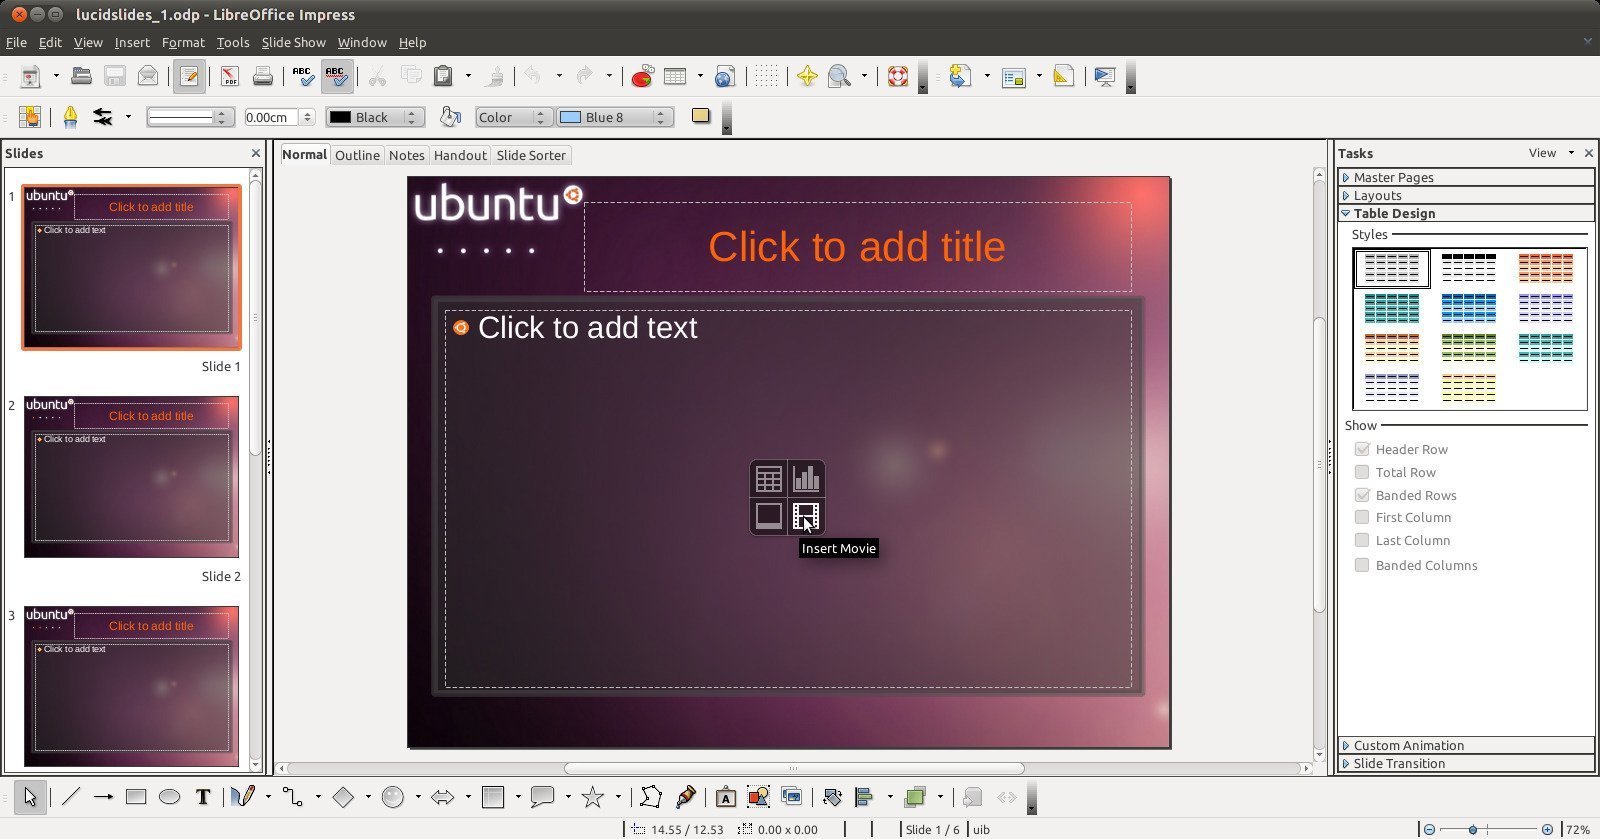Viewport: 1600px width, 839px height.
Task: Open the line color Black dropdown
Action: tap(375, 117)
